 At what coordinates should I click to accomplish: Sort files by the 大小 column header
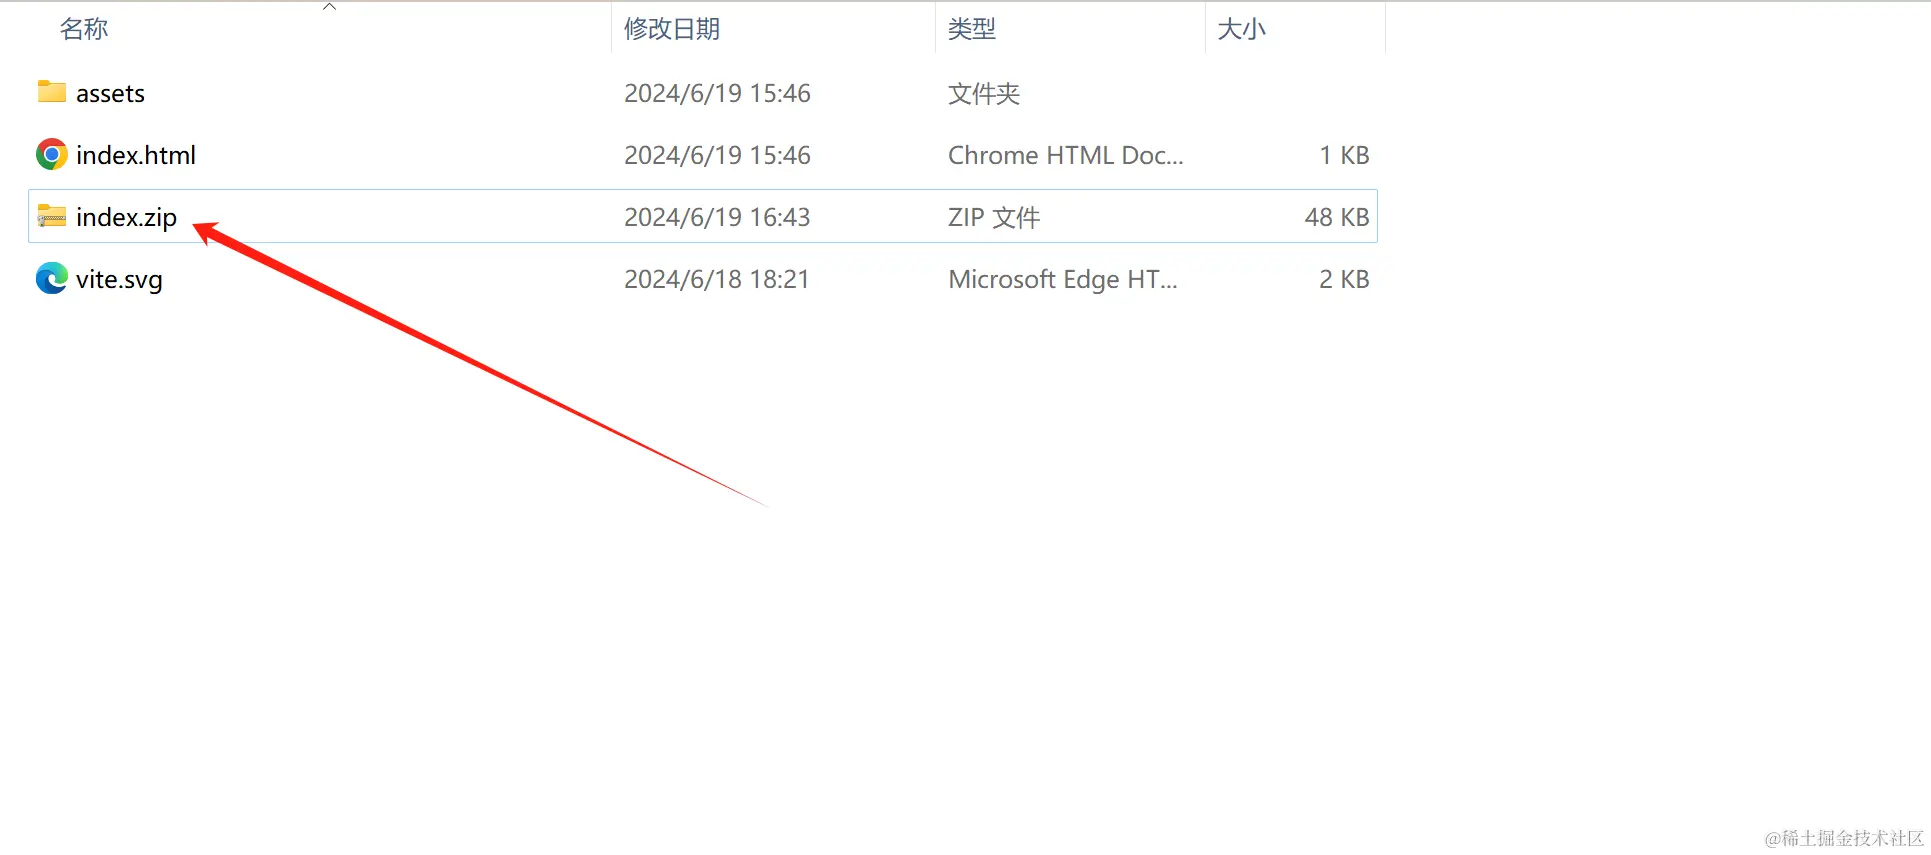click(x=1242, y=29)
